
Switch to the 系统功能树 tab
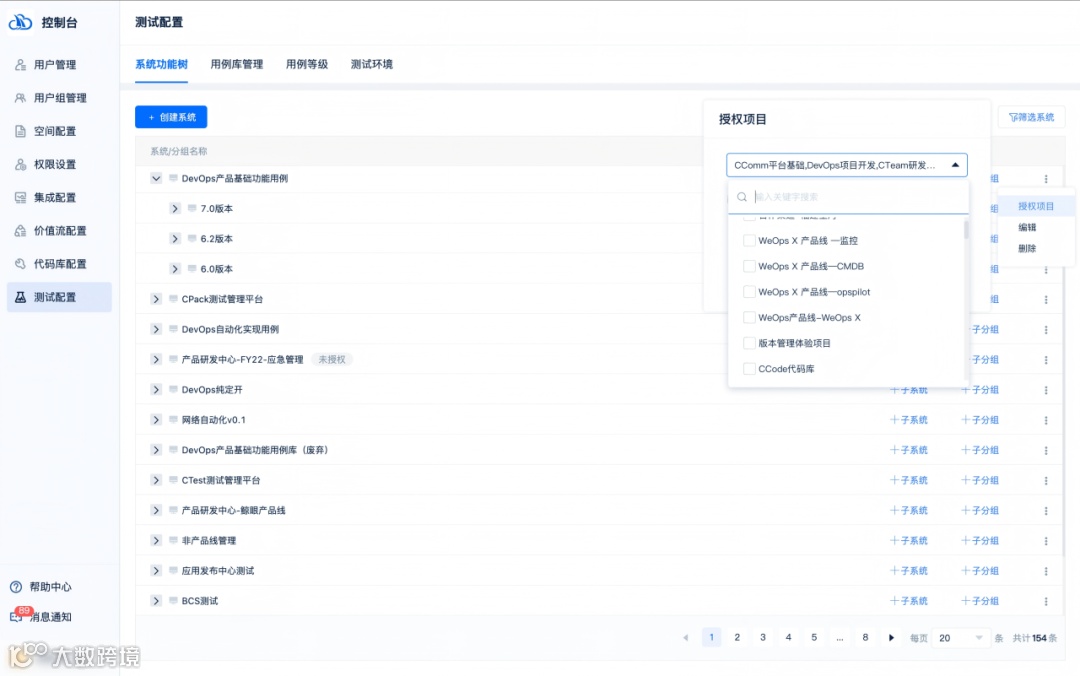[161, 64]
